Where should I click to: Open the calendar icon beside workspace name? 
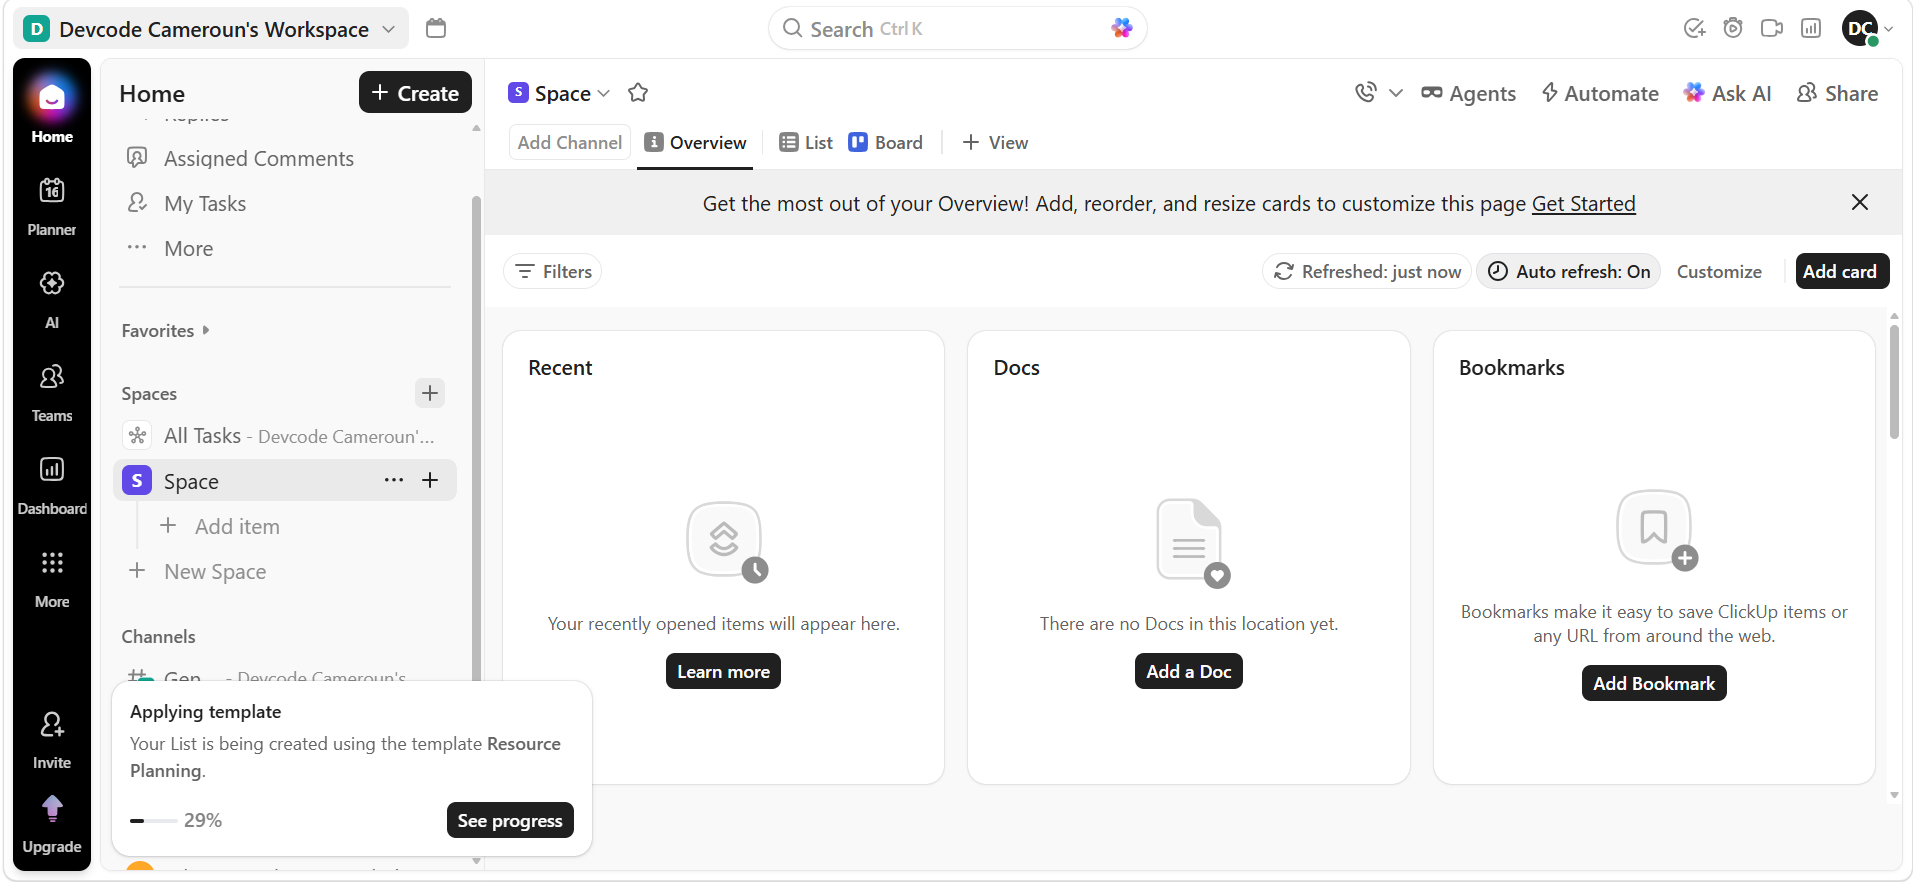tap(436, 28)
